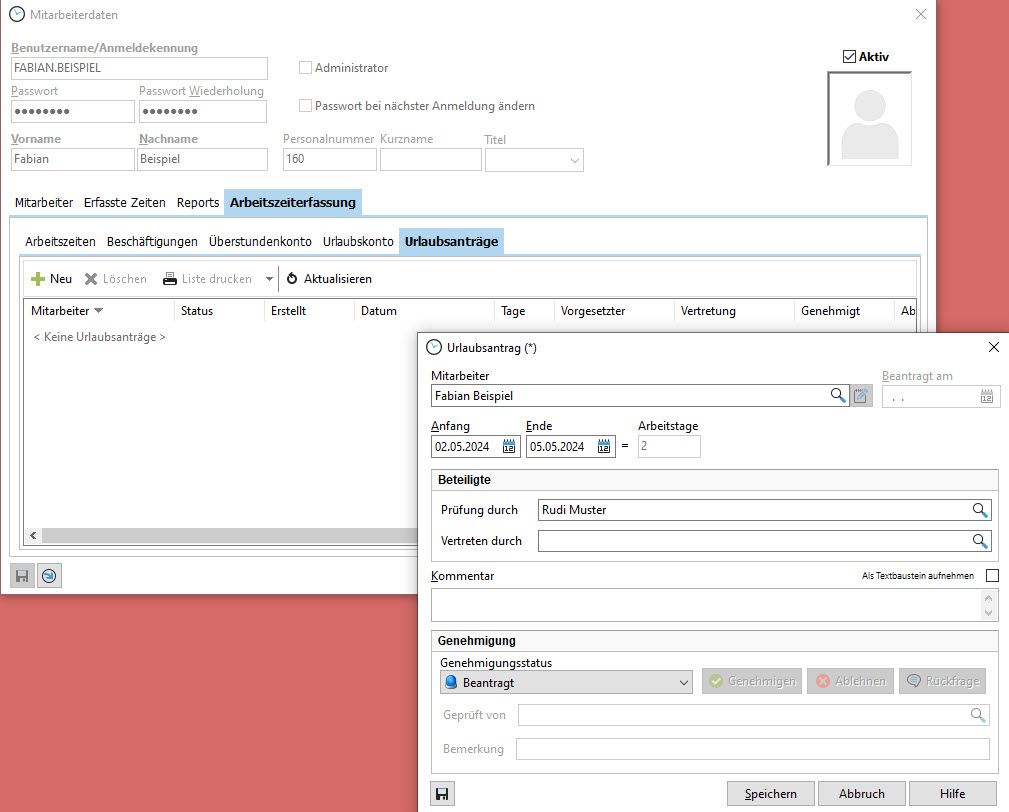Click the search icon for Vertreten durch
The height and width of the screenshot is (812, 1009).
point(980,541)
